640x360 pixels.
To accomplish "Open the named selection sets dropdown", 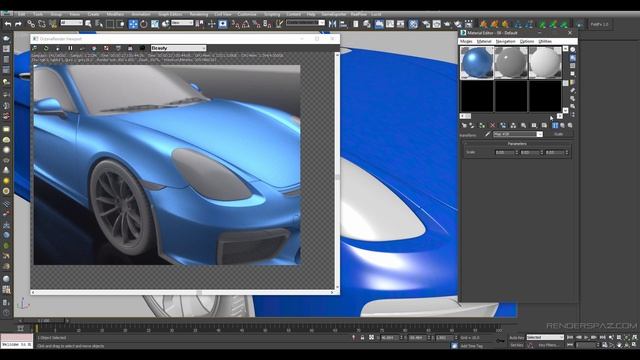I will pos(305,23).
